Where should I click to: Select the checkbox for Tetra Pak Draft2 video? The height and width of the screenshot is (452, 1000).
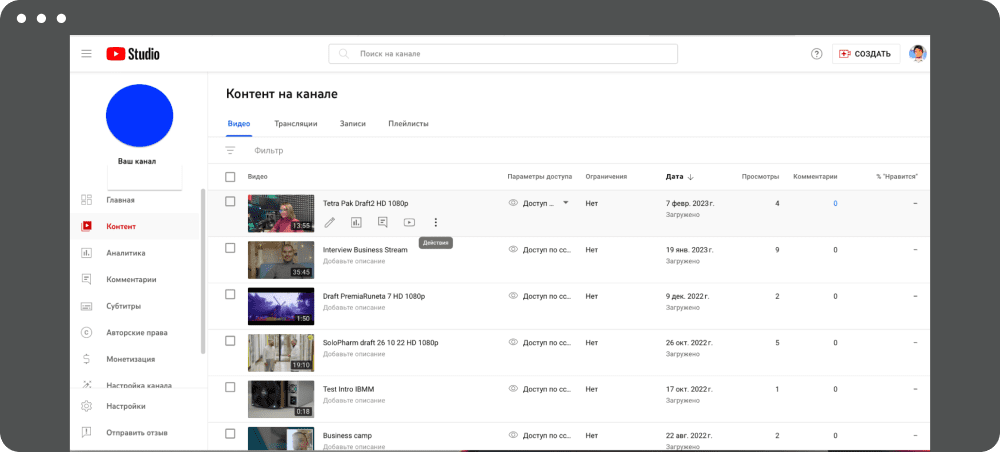[x=230, y=201]
